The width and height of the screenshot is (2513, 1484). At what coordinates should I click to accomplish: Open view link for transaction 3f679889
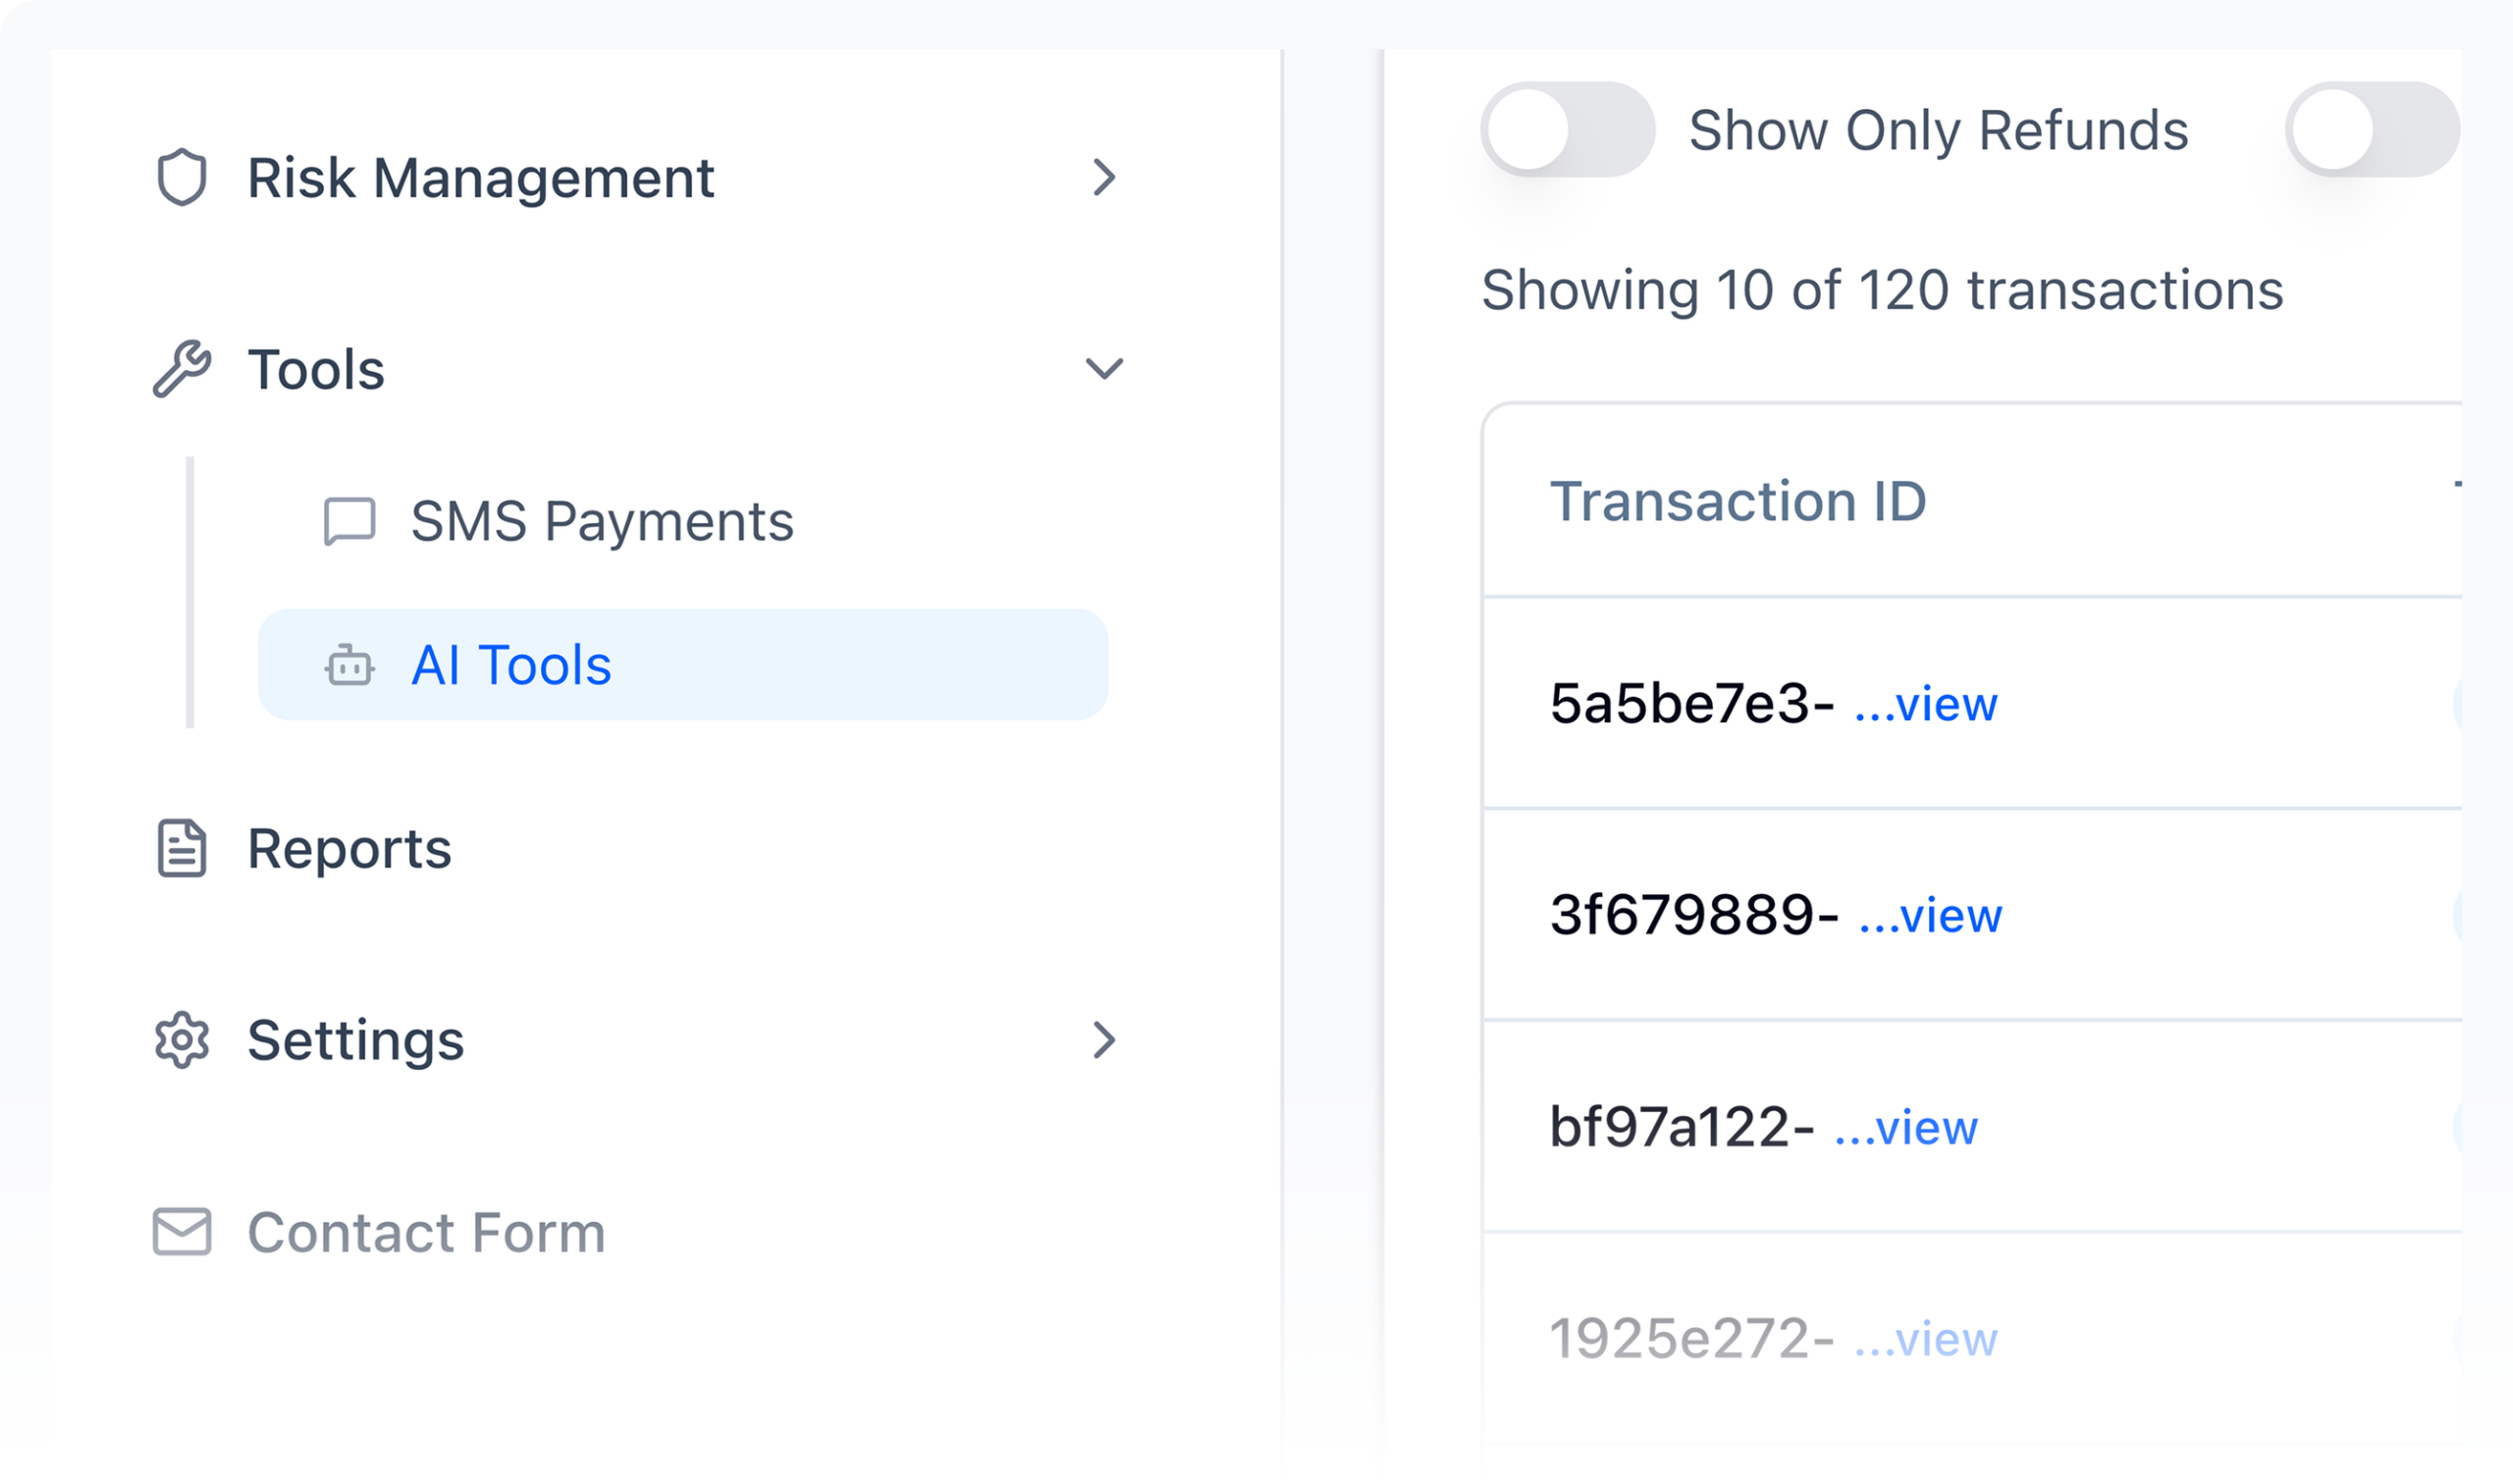click(x=1930, y=916)
